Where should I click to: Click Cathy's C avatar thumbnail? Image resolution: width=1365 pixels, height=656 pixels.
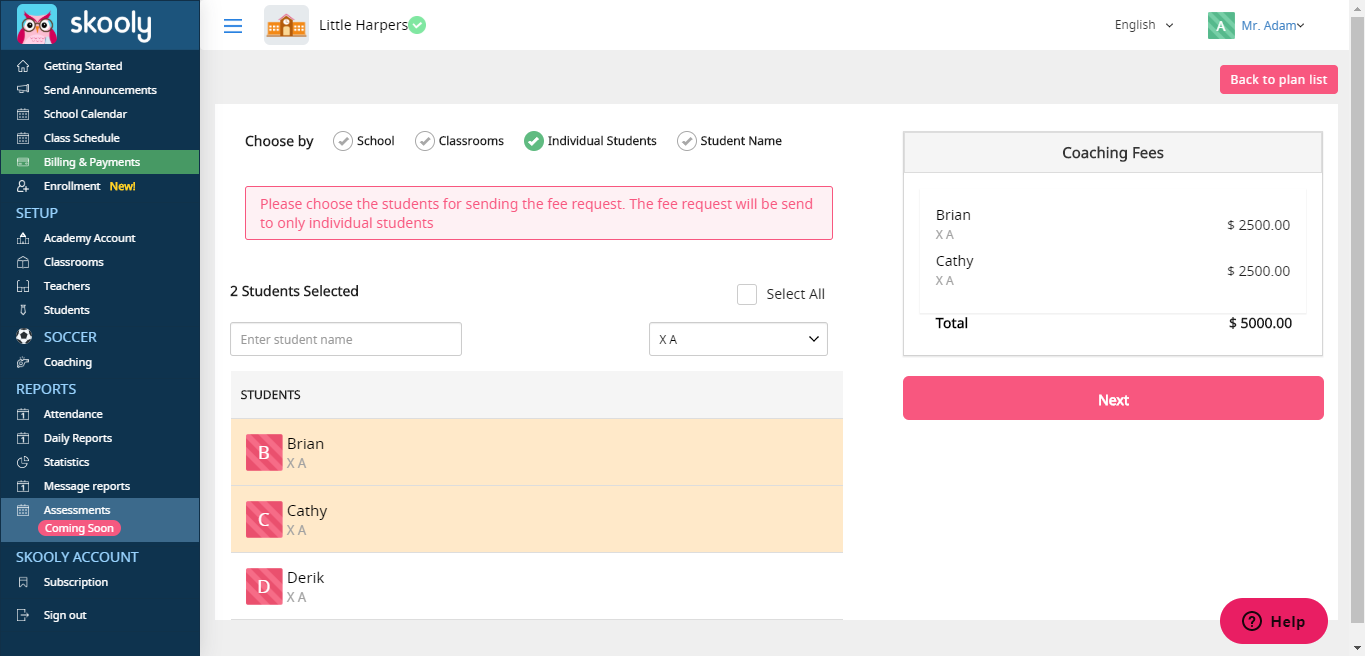(x=264, y=519)
